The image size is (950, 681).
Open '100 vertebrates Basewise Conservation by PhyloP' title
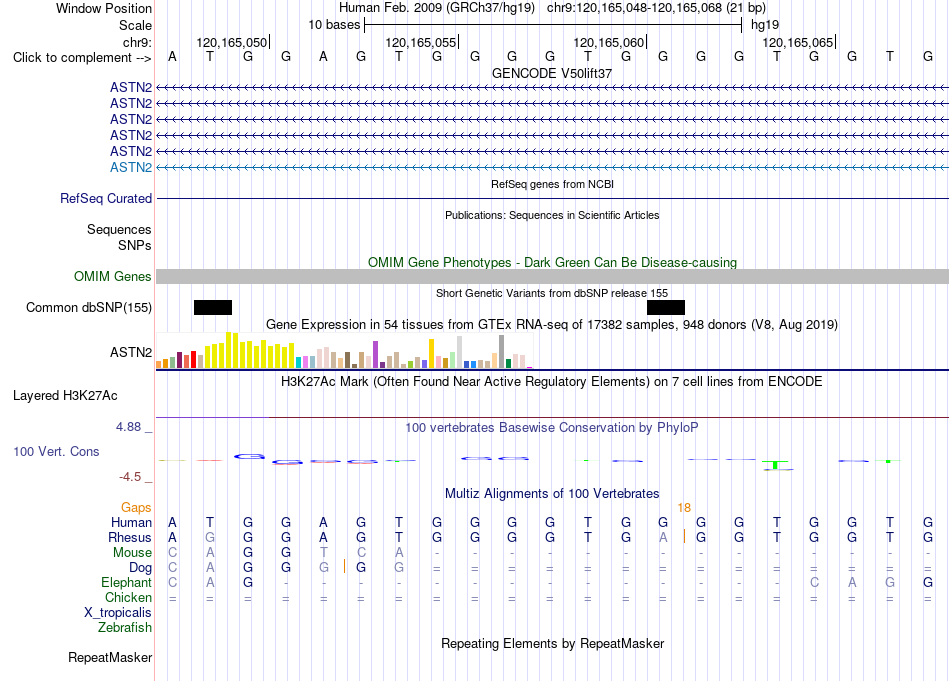[x=552, y=428]
